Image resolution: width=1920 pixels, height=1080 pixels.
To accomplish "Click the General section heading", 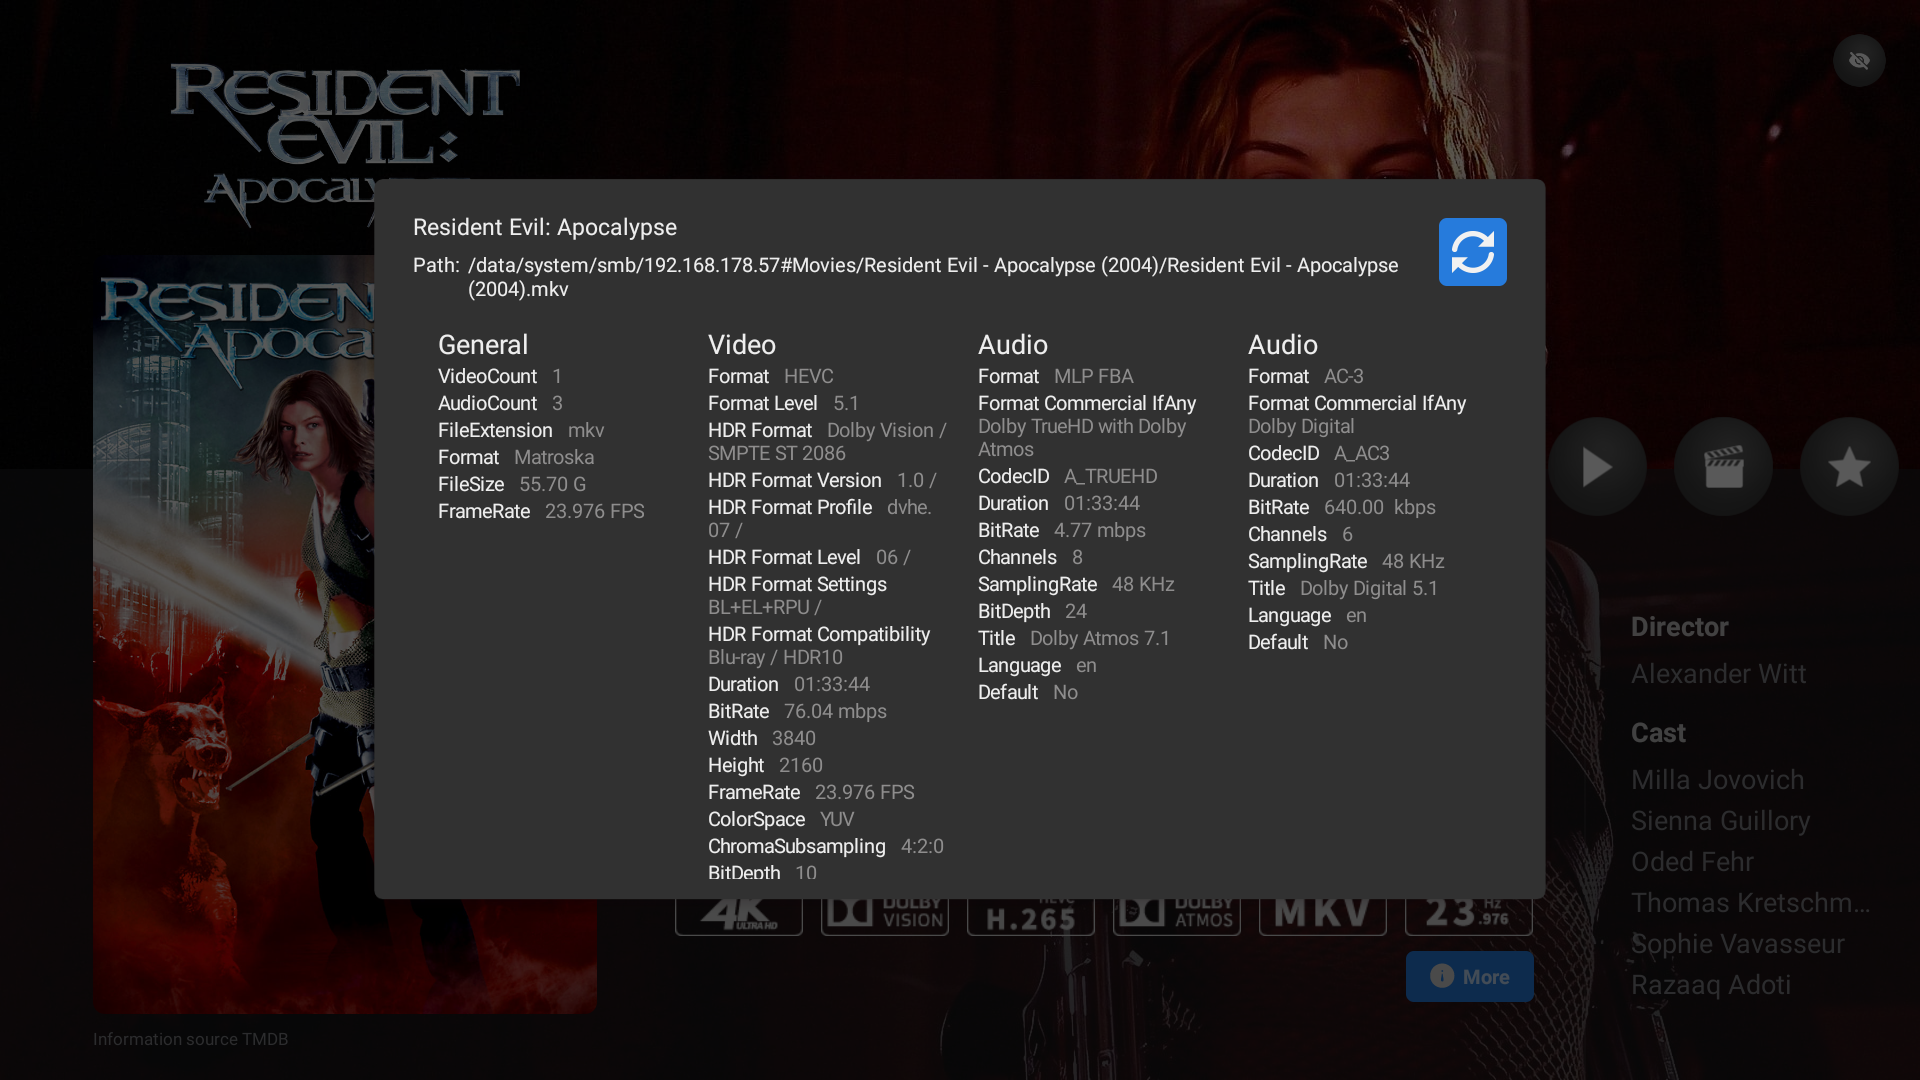I will click(x=483, y=345).
